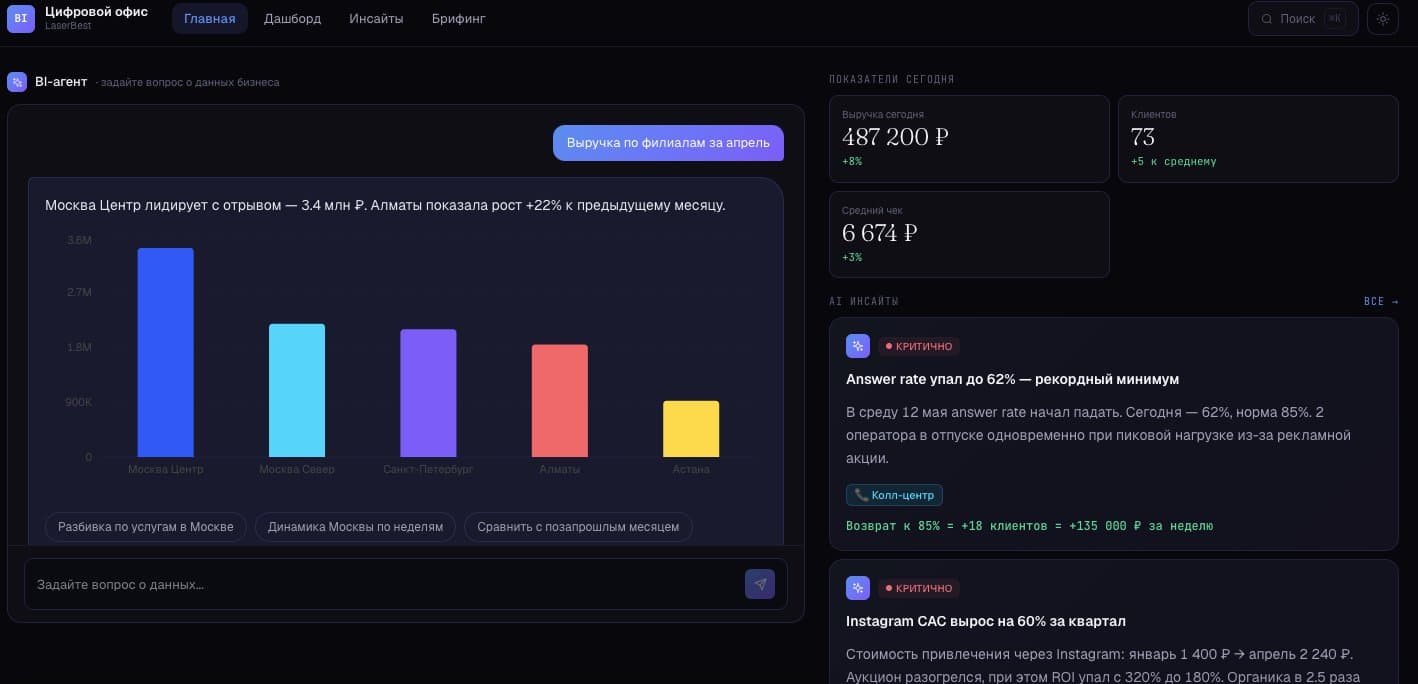
Task: Toggle the light theme sun icon
Action: pos(1383,19)
